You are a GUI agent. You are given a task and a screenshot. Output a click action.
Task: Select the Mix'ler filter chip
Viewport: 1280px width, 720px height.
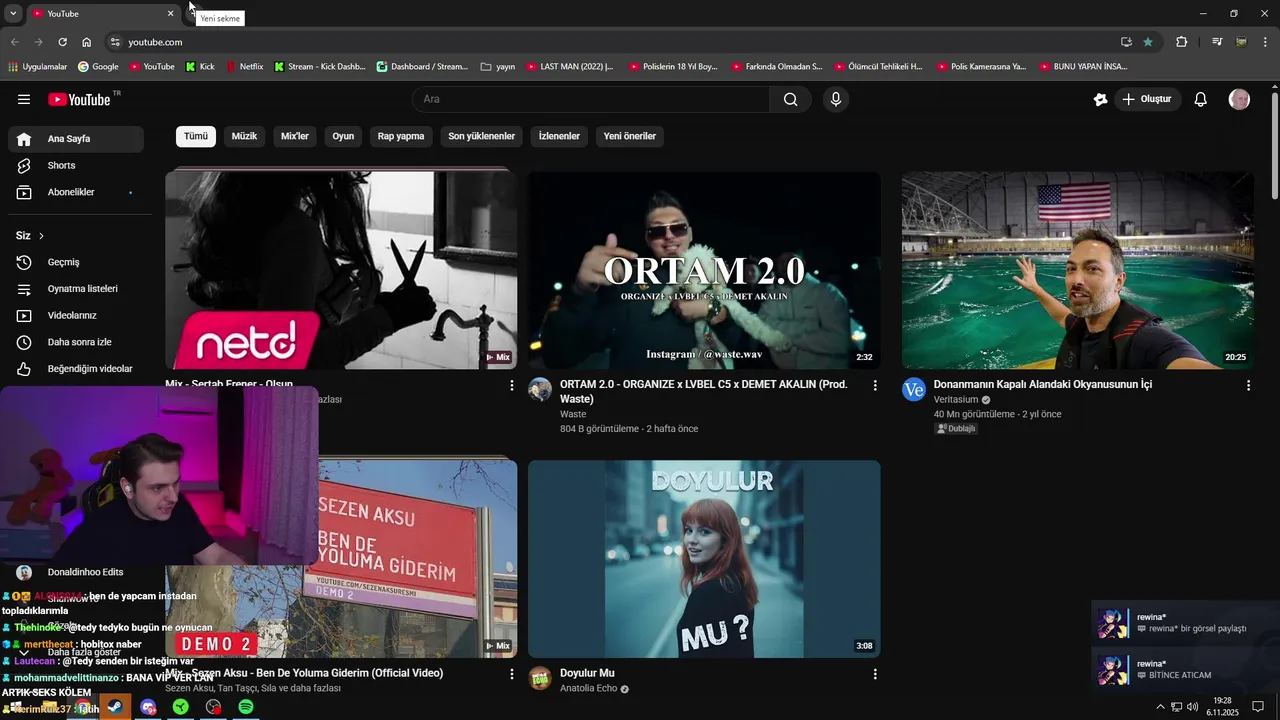[295, 136]
